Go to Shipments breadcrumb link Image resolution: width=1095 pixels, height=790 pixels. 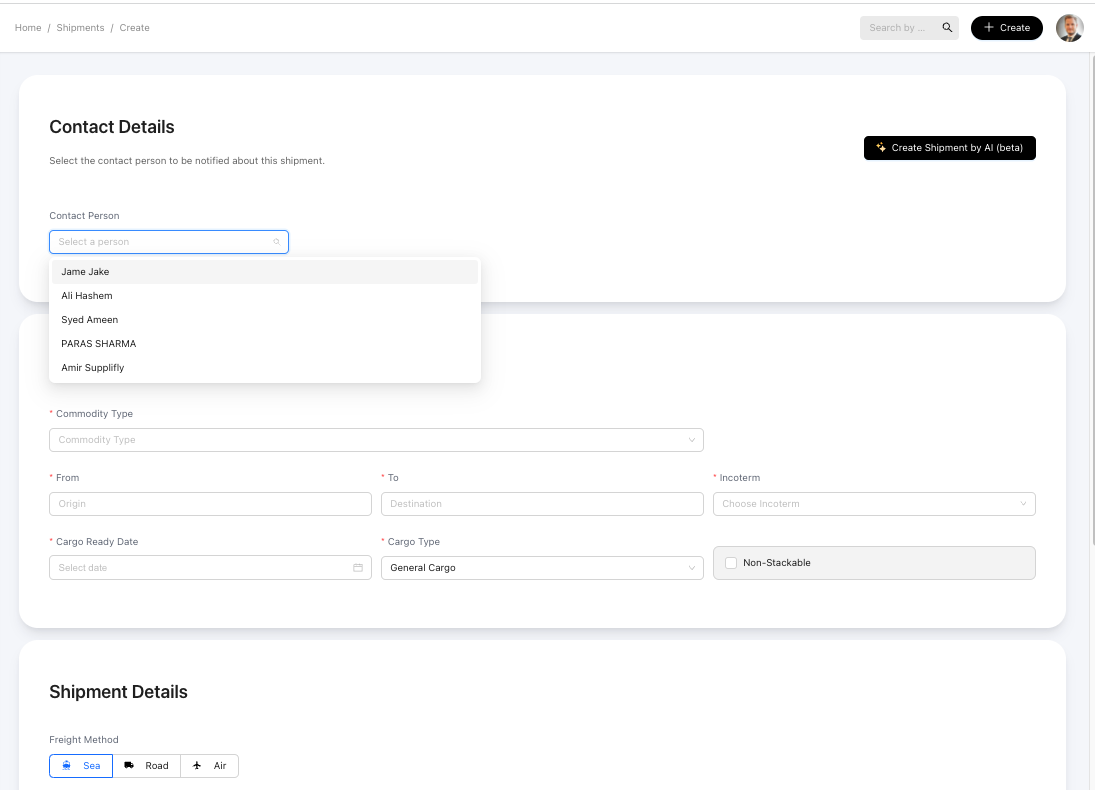pyautogui.click(x=80, y=28)
